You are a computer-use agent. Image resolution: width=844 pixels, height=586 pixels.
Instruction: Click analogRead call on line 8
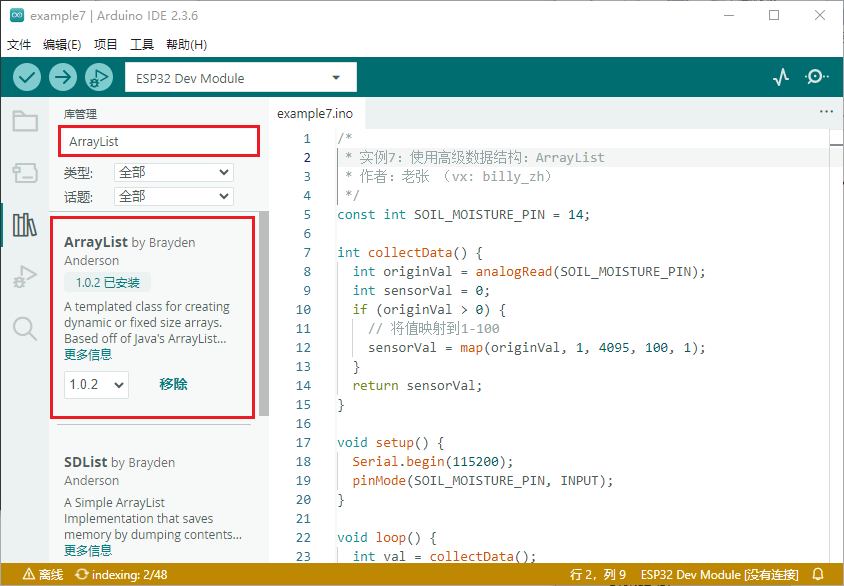click(x=514, y=271)
